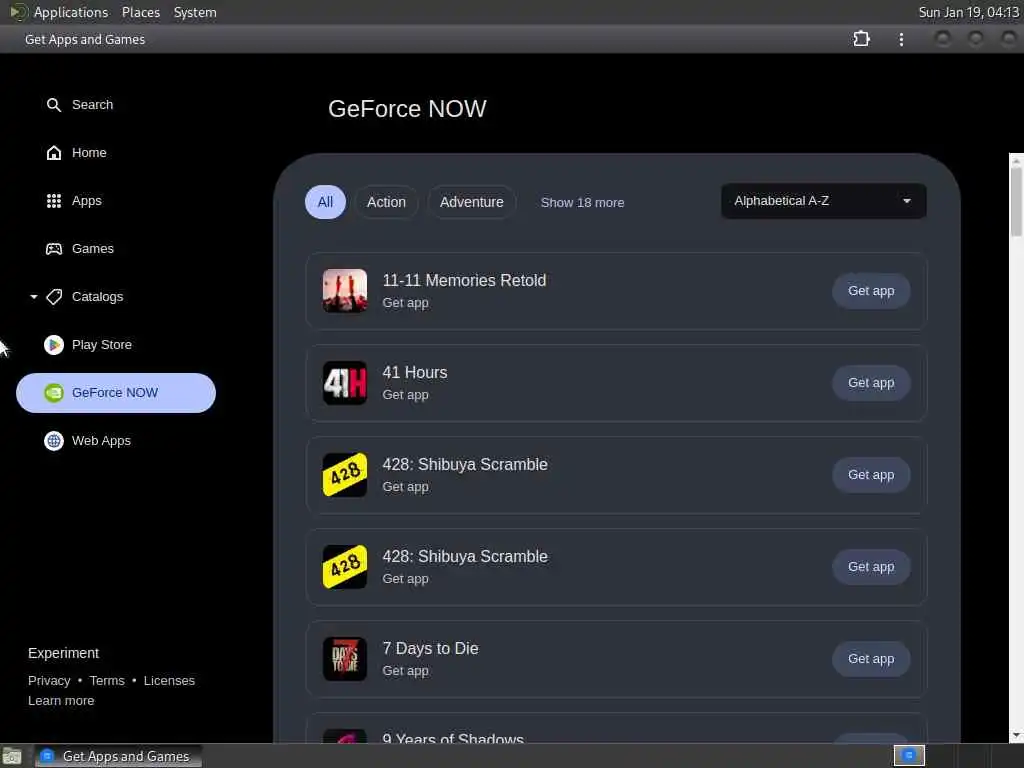Click the clock showing Sun Jan 19
The width and height of the screenshot is (1024, 768).
pyautogui.click(x=968, y=12)
